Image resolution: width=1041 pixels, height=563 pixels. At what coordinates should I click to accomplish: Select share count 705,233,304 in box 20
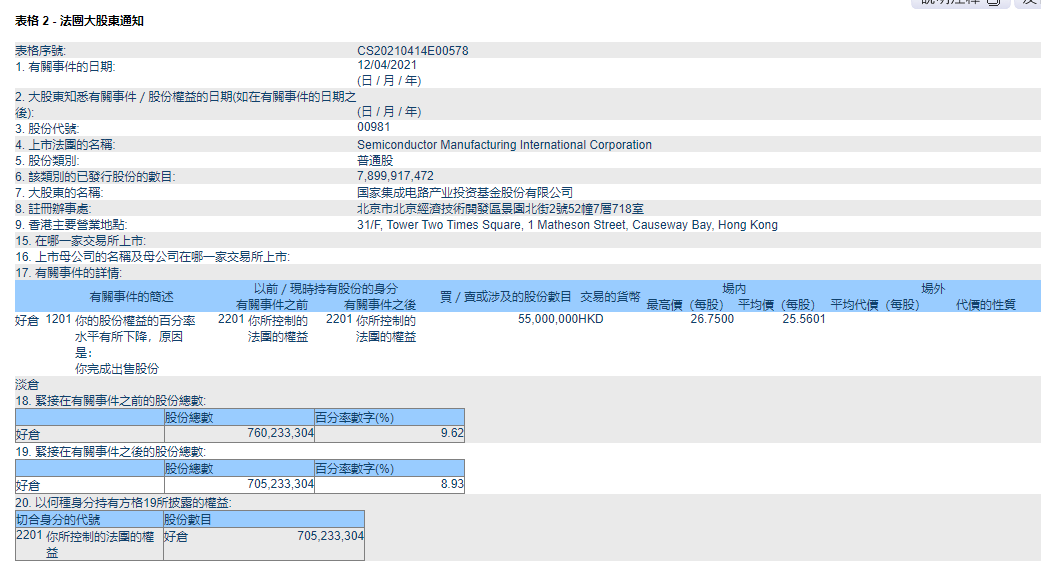click(330, 536)
